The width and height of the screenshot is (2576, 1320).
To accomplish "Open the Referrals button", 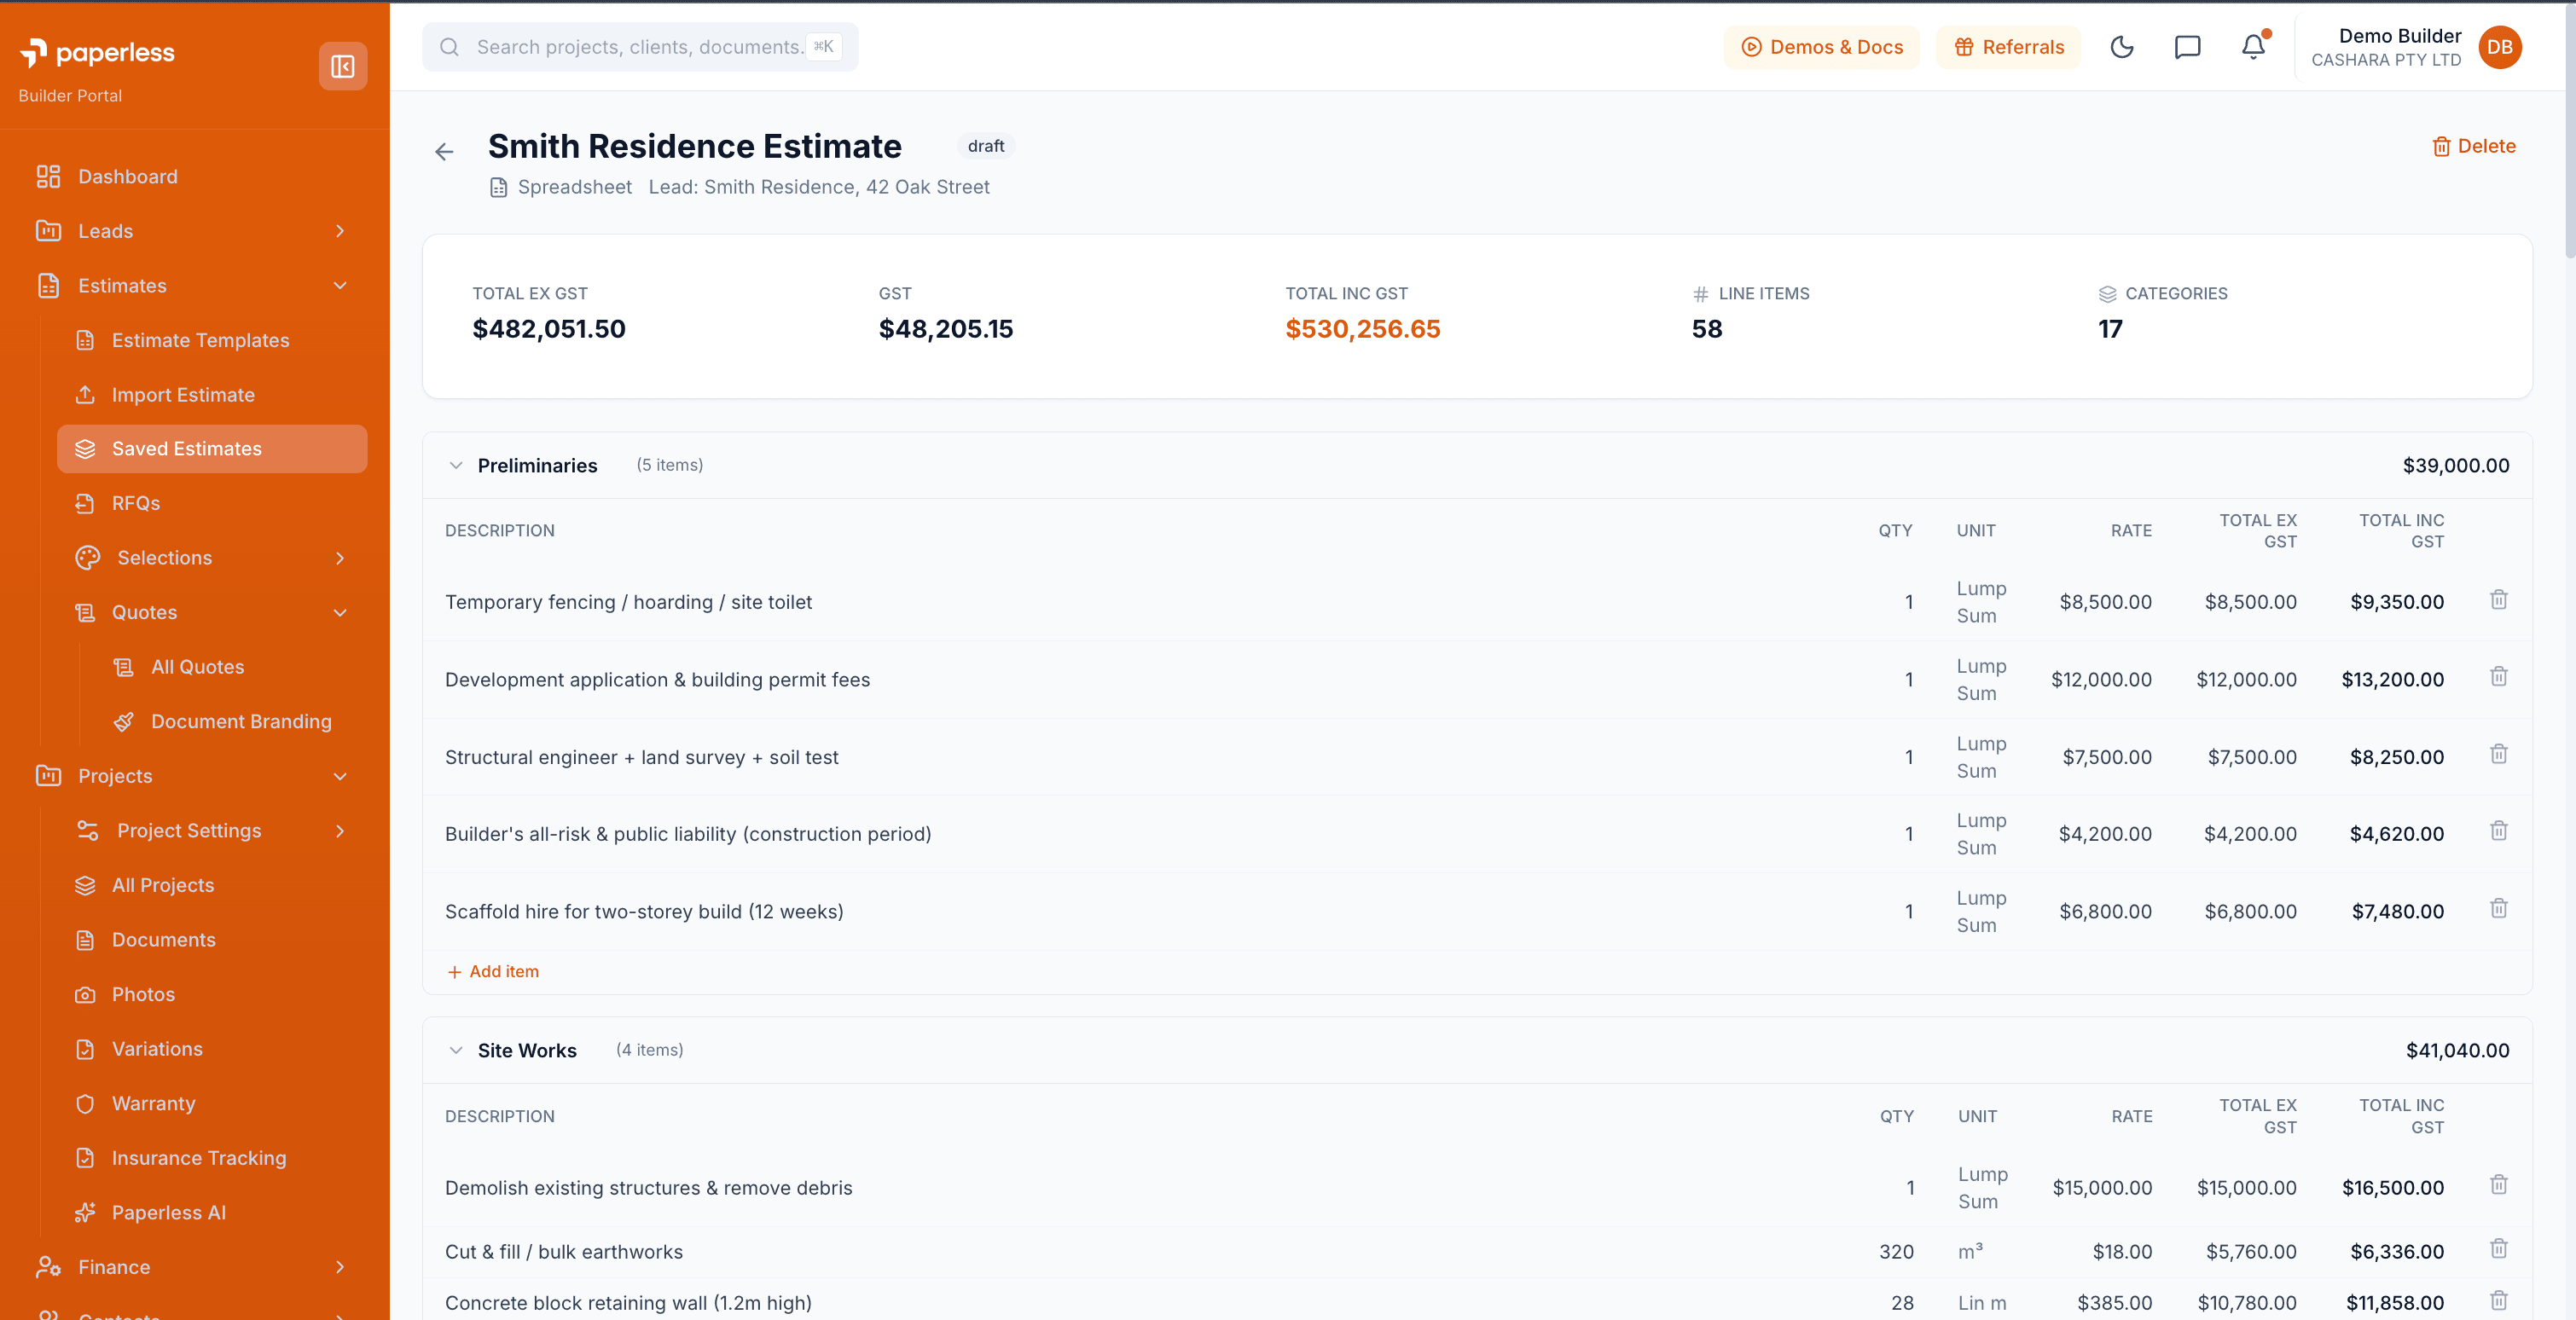I will [2008, 47].
